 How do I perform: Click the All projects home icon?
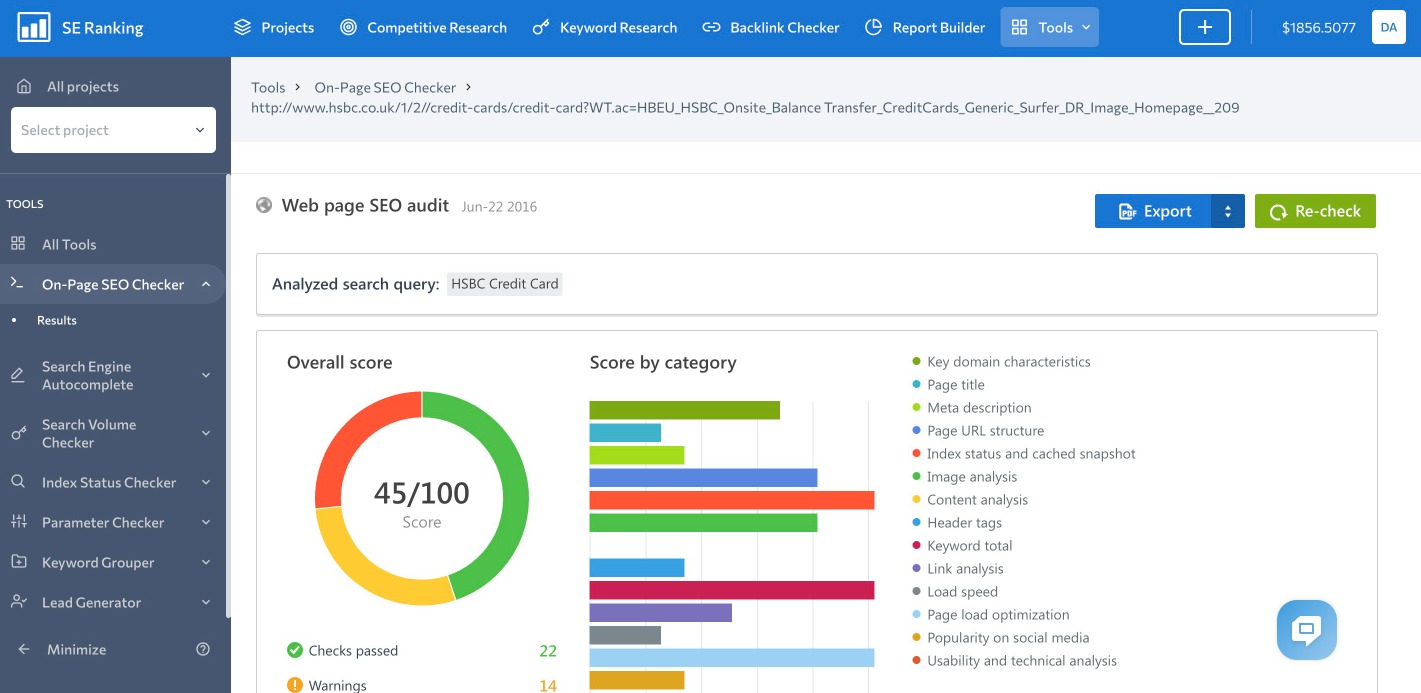coord(24,87)
